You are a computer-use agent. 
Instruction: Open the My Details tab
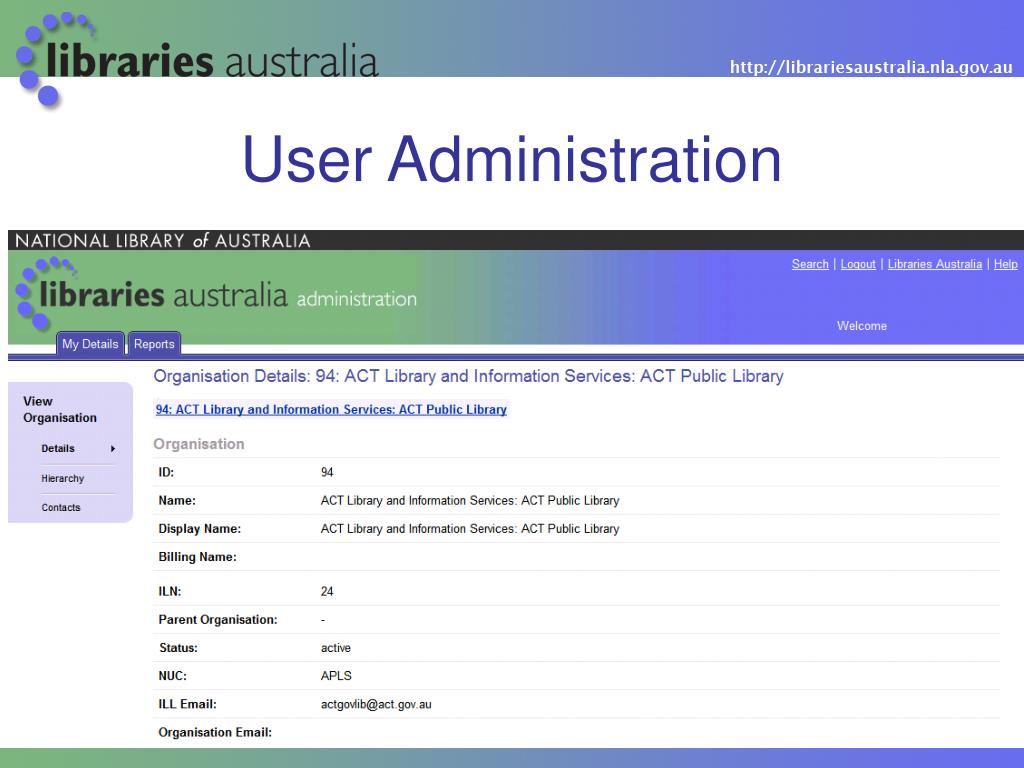(x=90, y=344)
